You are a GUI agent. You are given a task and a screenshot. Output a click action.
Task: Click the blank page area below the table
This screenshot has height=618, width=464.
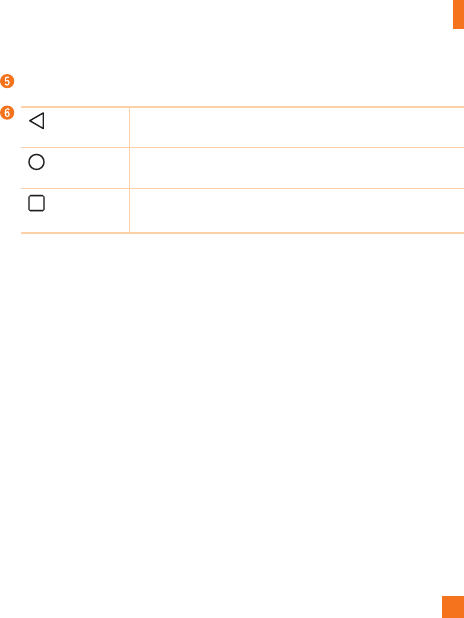pyautogui.click(x=232, y=414)
